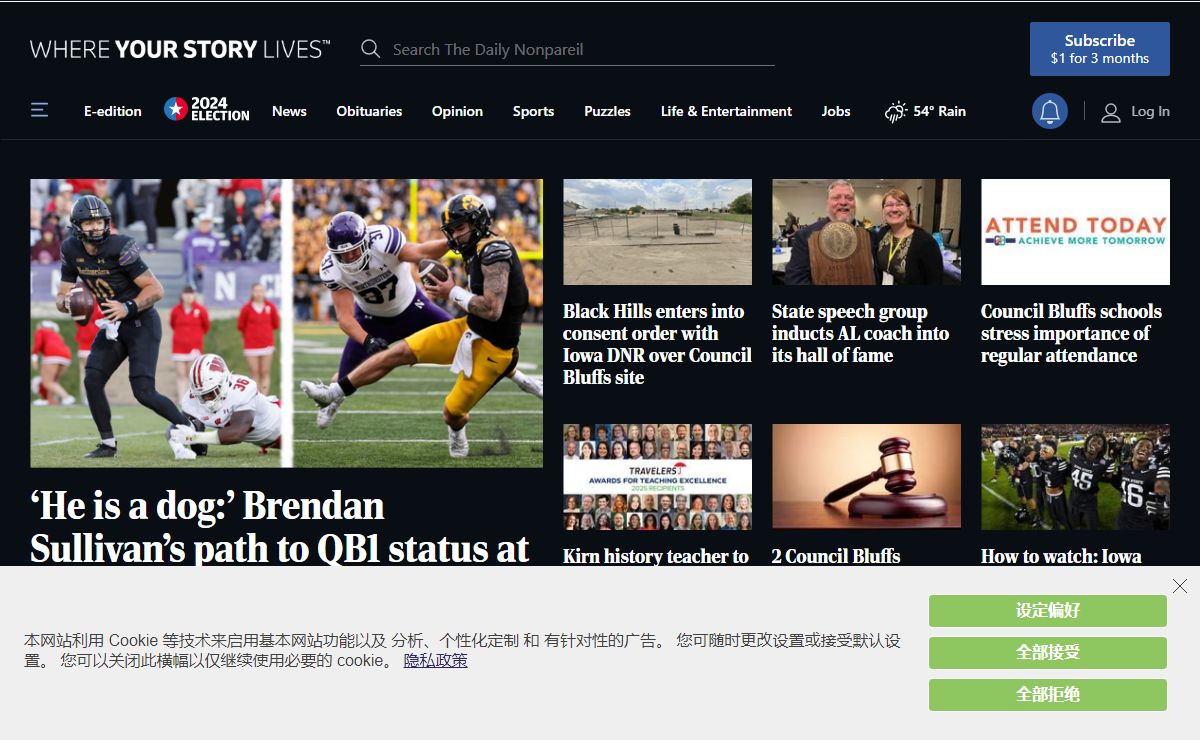Image resolution: width=1200 pixels, height=740 pixels.
Task: Go to the Sports section
Action: pos(533,111)
